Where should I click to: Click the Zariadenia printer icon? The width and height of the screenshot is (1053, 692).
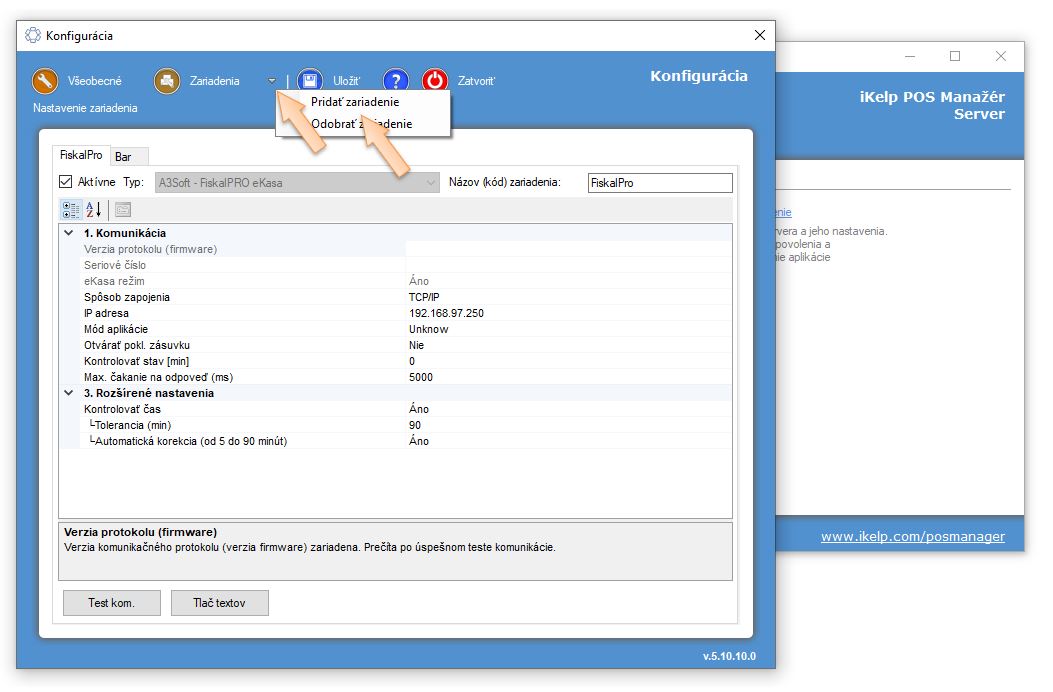(167, 81)
